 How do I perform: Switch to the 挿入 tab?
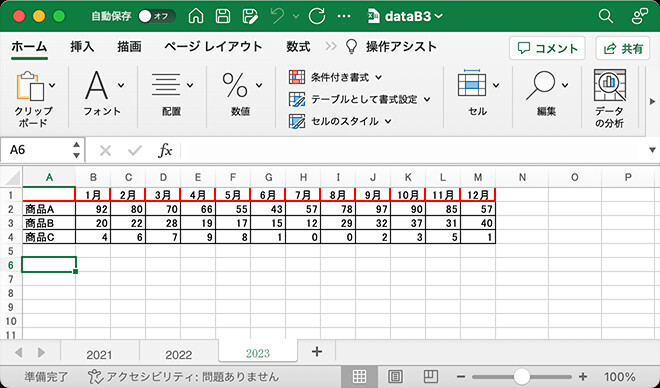(82, 46)
